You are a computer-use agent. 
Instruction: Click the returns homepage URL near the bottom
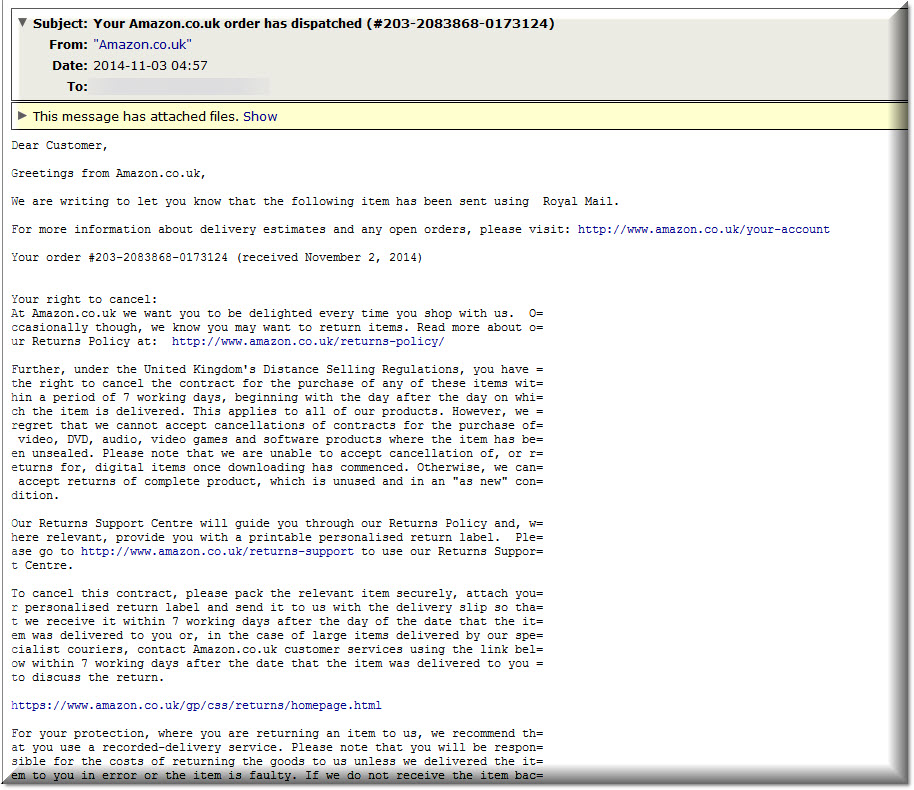(195, 704)
